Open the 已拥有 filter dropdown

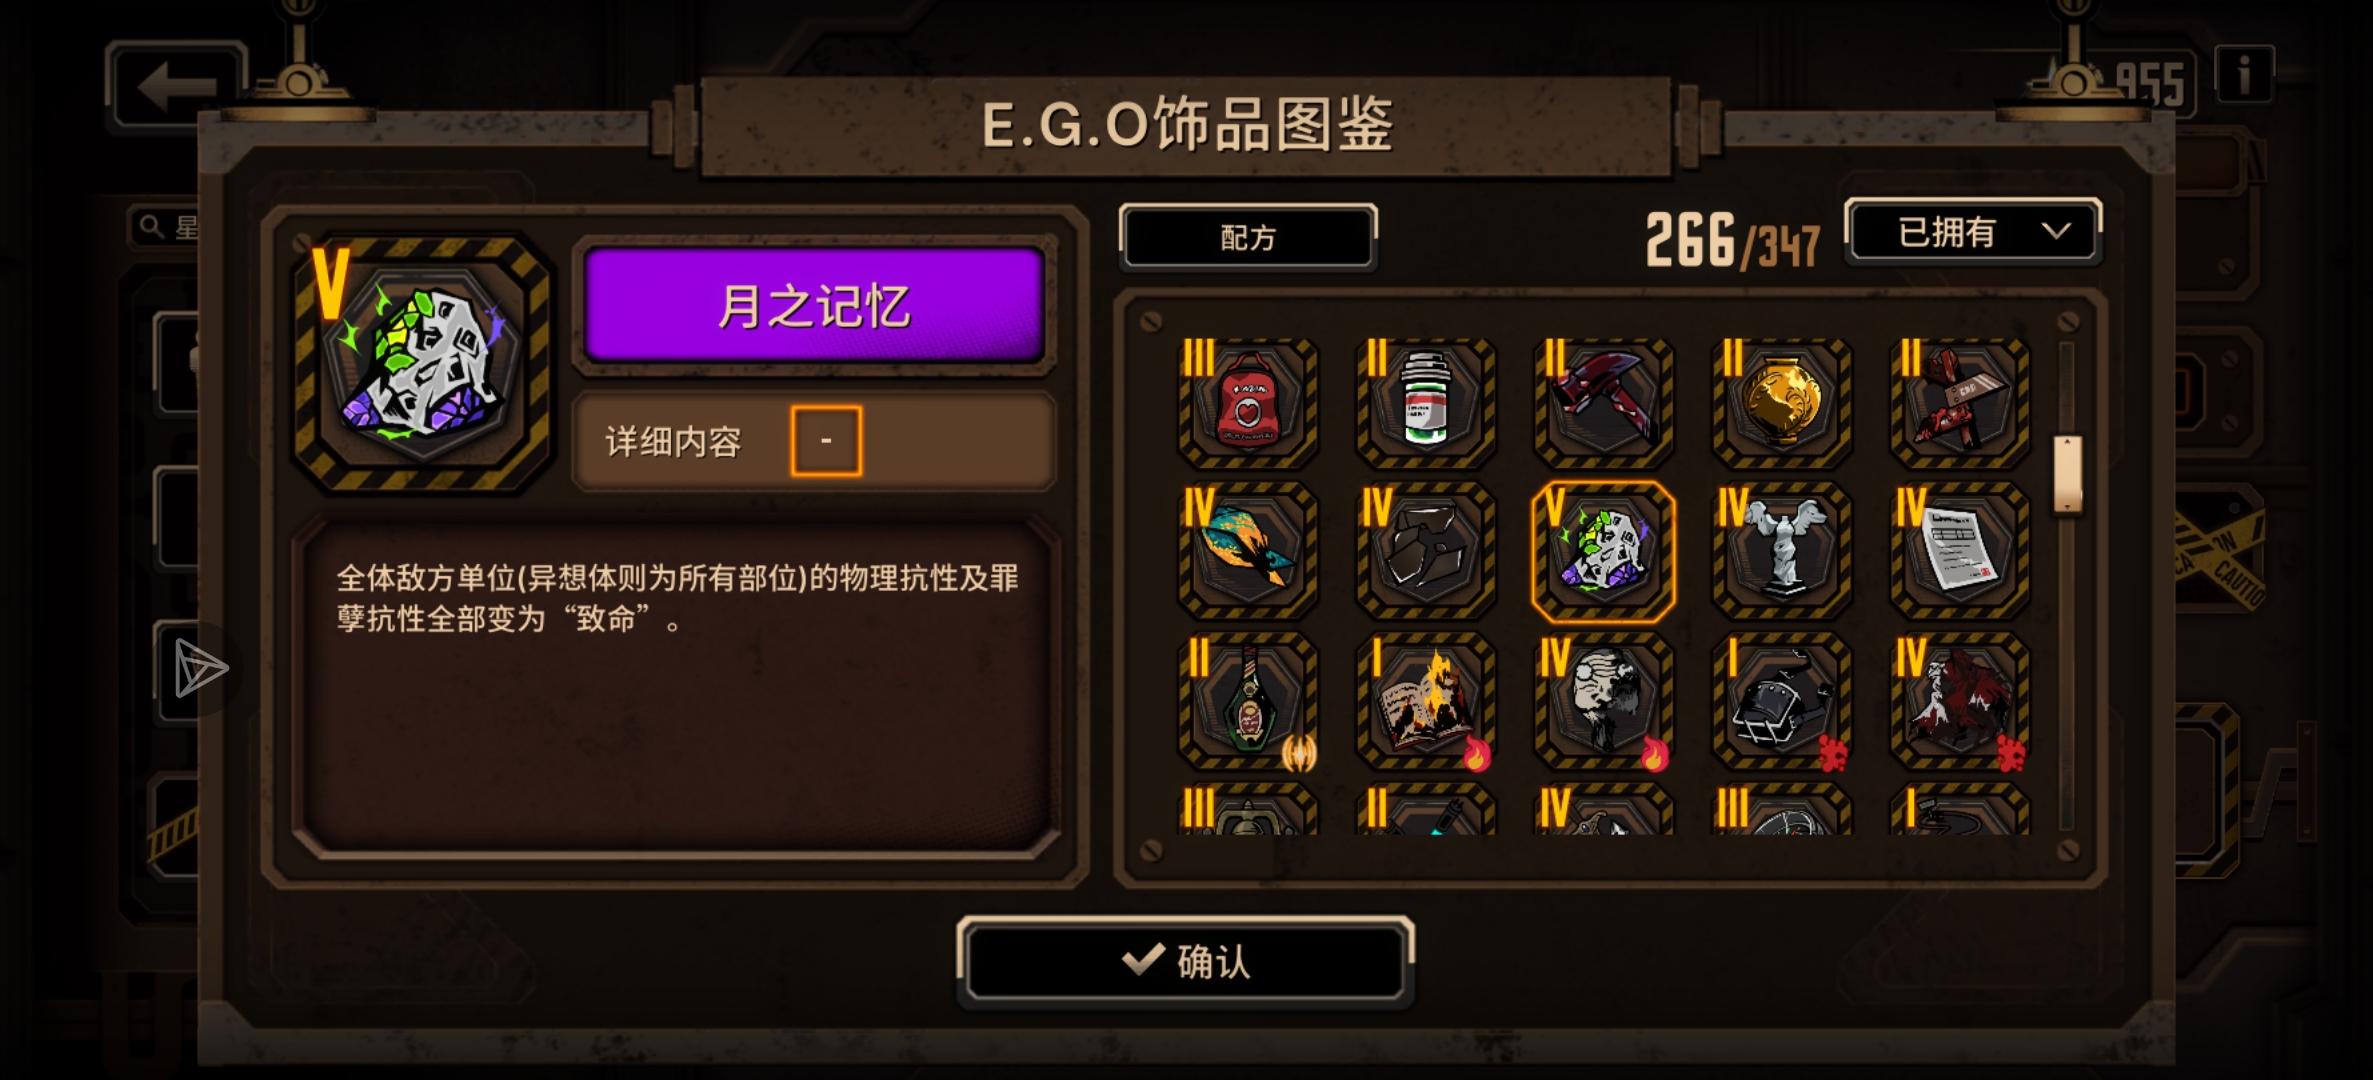[1973, 233]
